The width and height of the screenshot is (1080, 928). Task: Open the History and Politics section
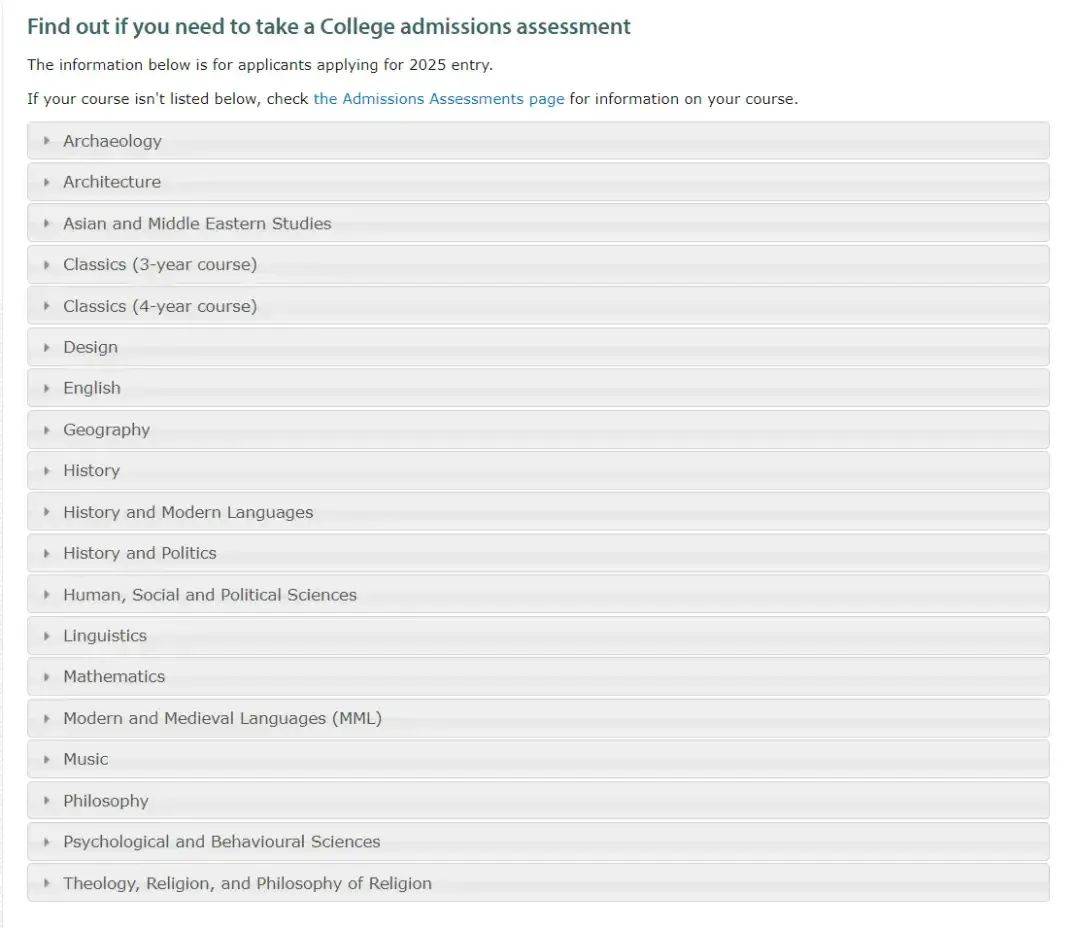tap(140, 553)
